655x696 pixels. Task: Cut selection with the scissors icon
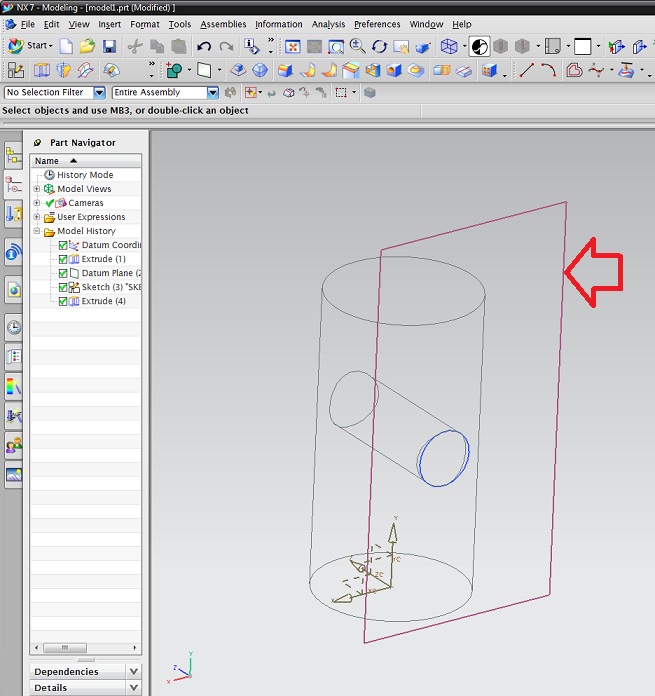135,46
